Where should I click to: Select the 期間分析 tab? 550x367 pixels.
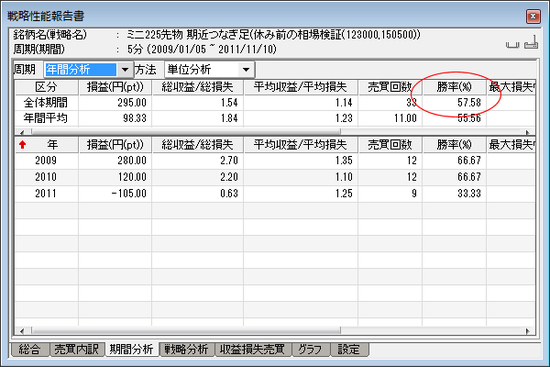pyautogui.click(x=131, y=349)
